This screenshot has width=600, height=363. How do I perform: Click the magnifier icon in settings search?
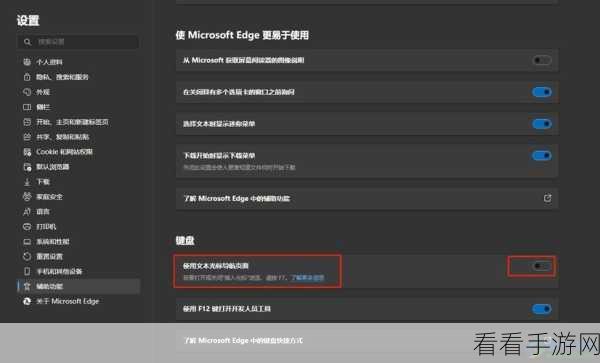[x=27, y=42]
